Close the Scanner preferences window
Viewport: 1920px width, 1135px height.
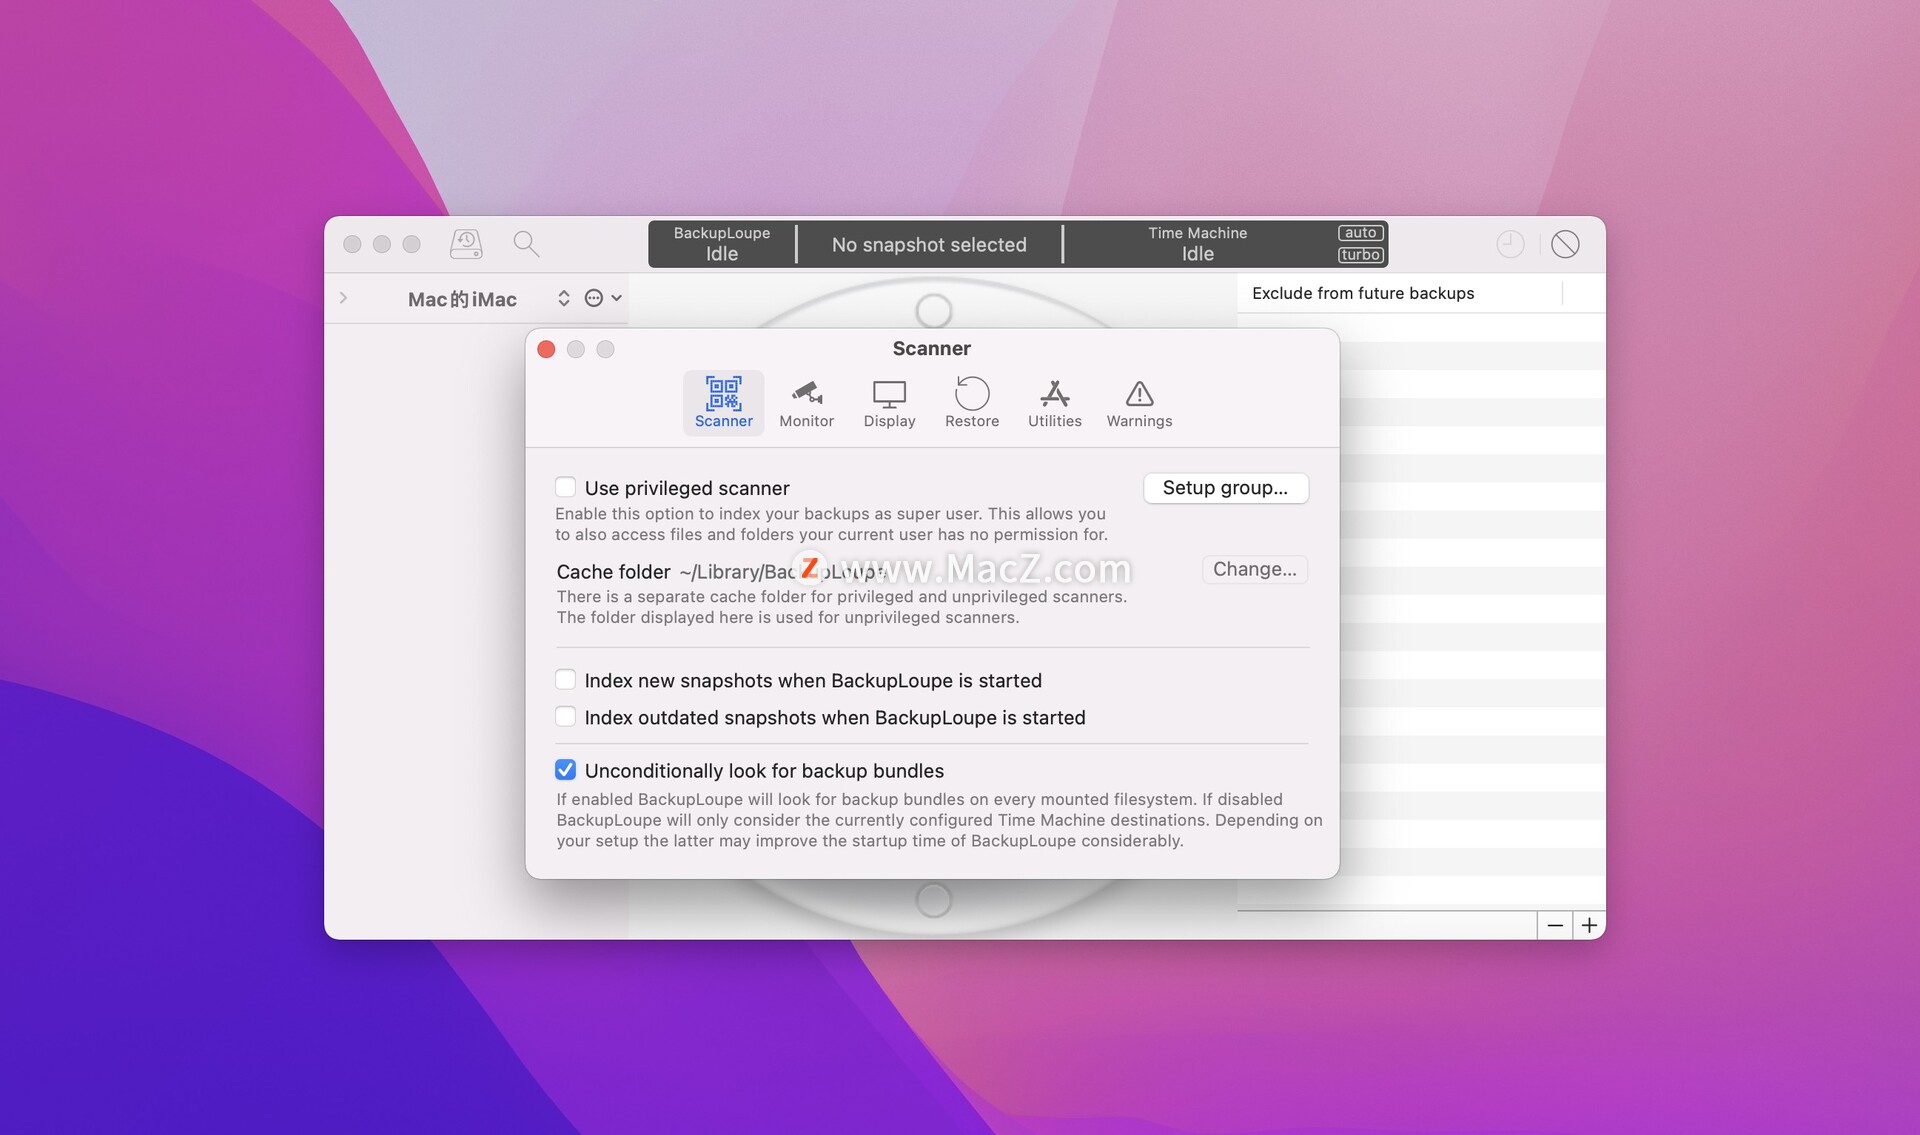(546, 349)
